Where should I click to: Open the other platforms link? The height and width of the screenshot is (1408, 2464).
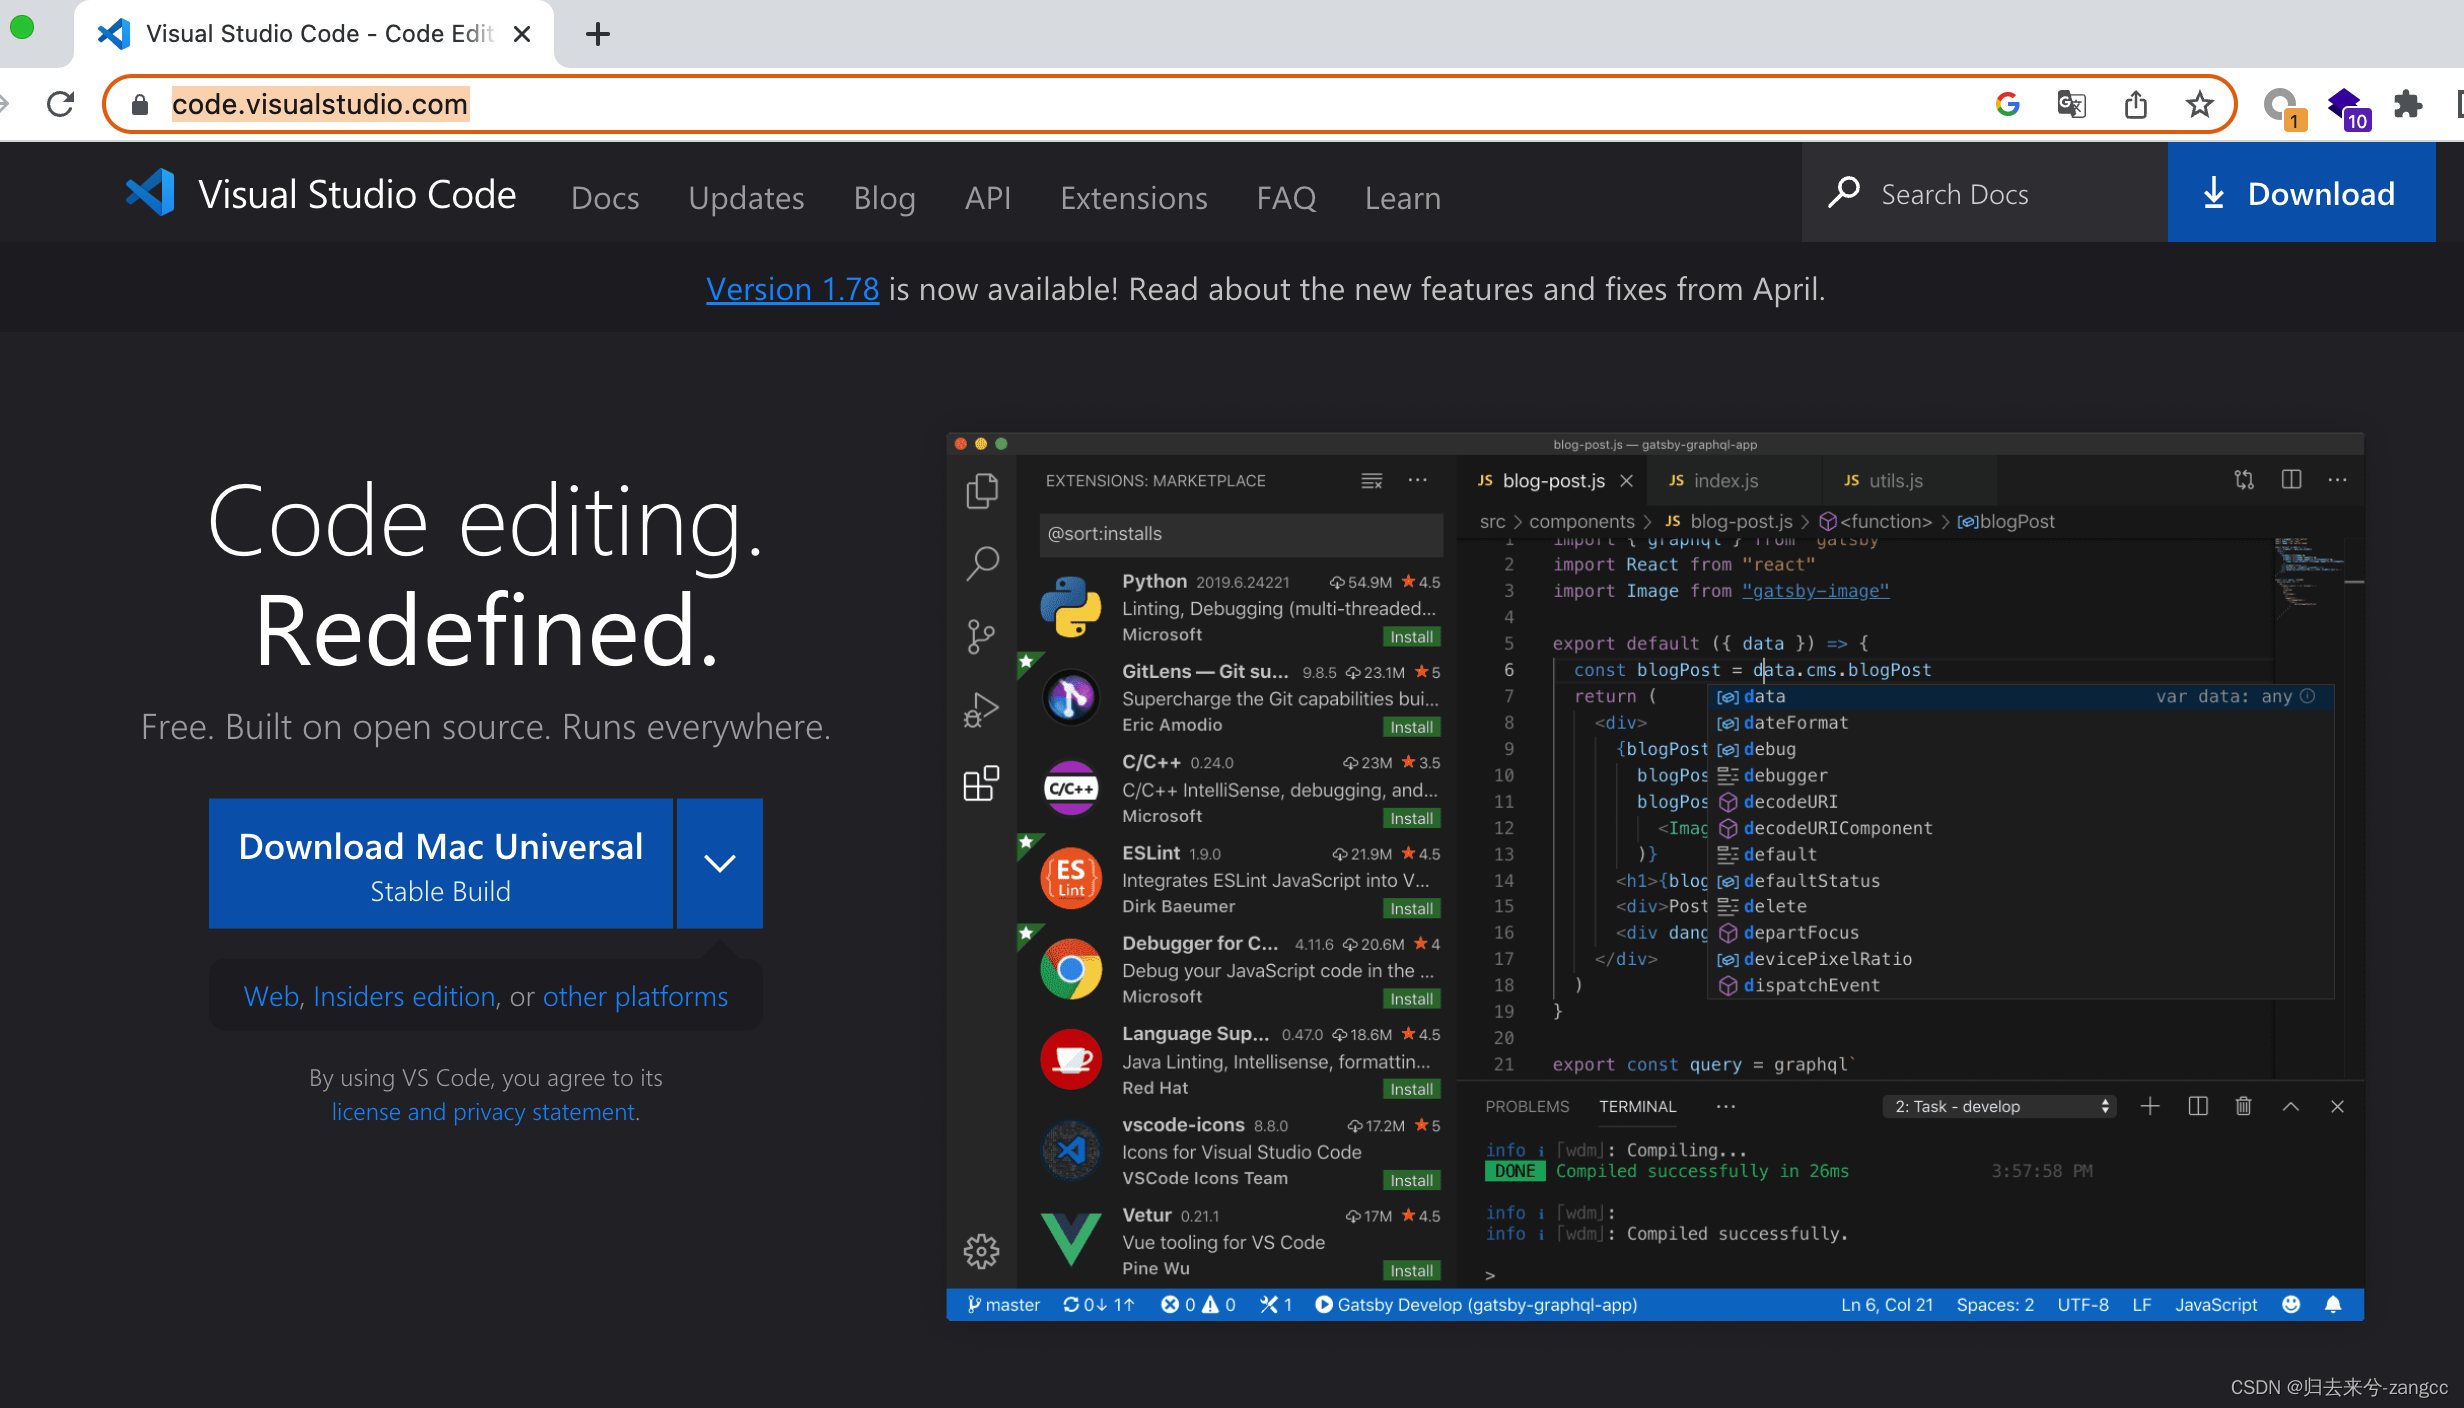click(x=635, y=996)
